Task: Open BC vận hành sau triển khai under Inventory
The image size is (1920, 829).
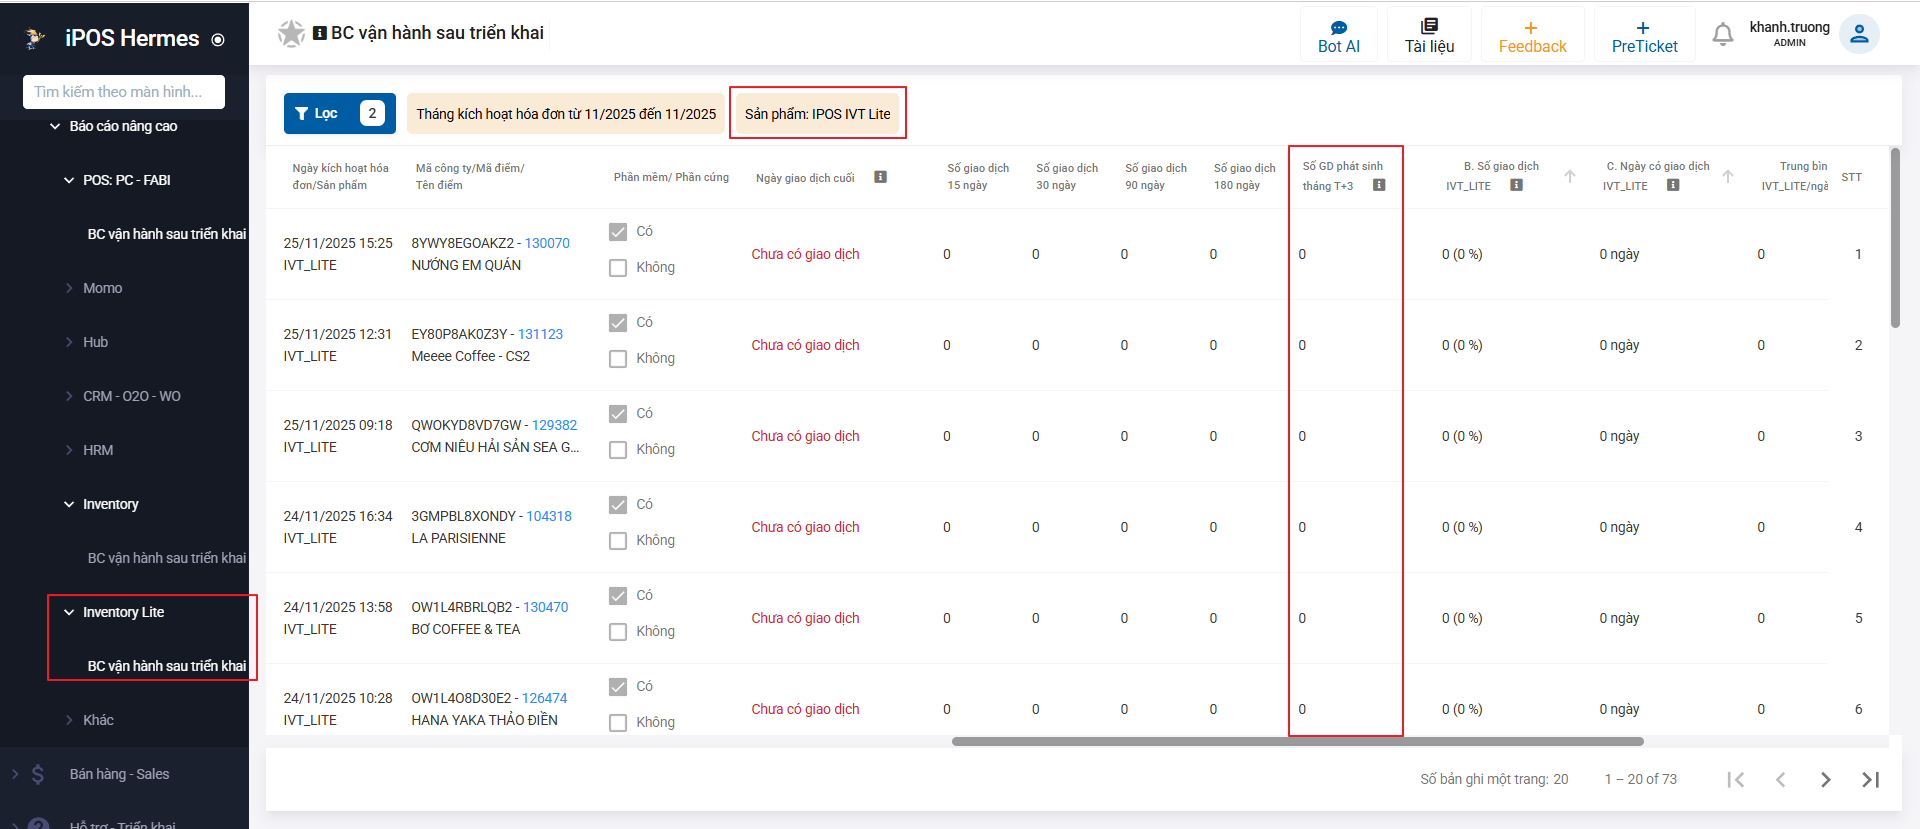Action: (x=166, y=558)
